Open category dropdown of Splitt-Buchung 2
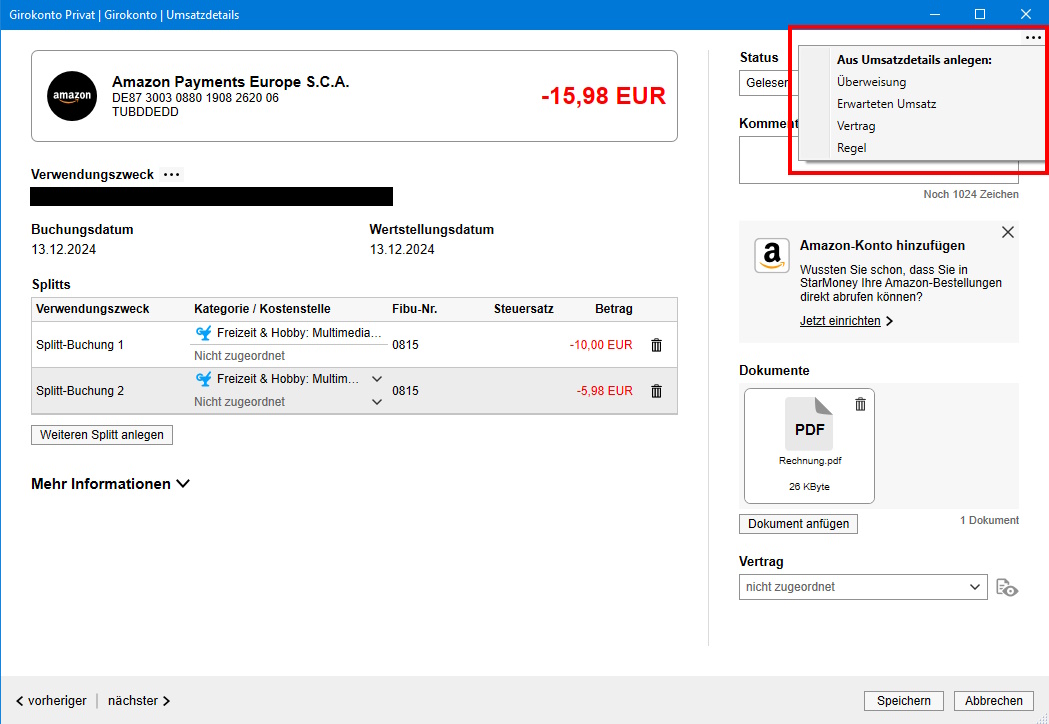This screenshot has width=1049, height=724. [377, 379]
